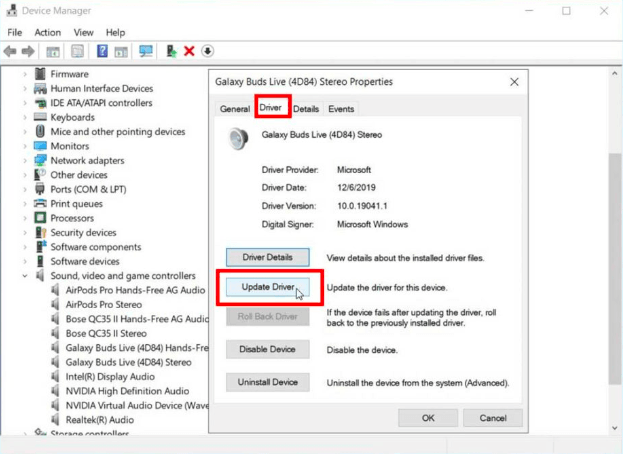Select NVIDIA High Definition Audio device
Screen dimensions: 623x454
coord(127,391)
